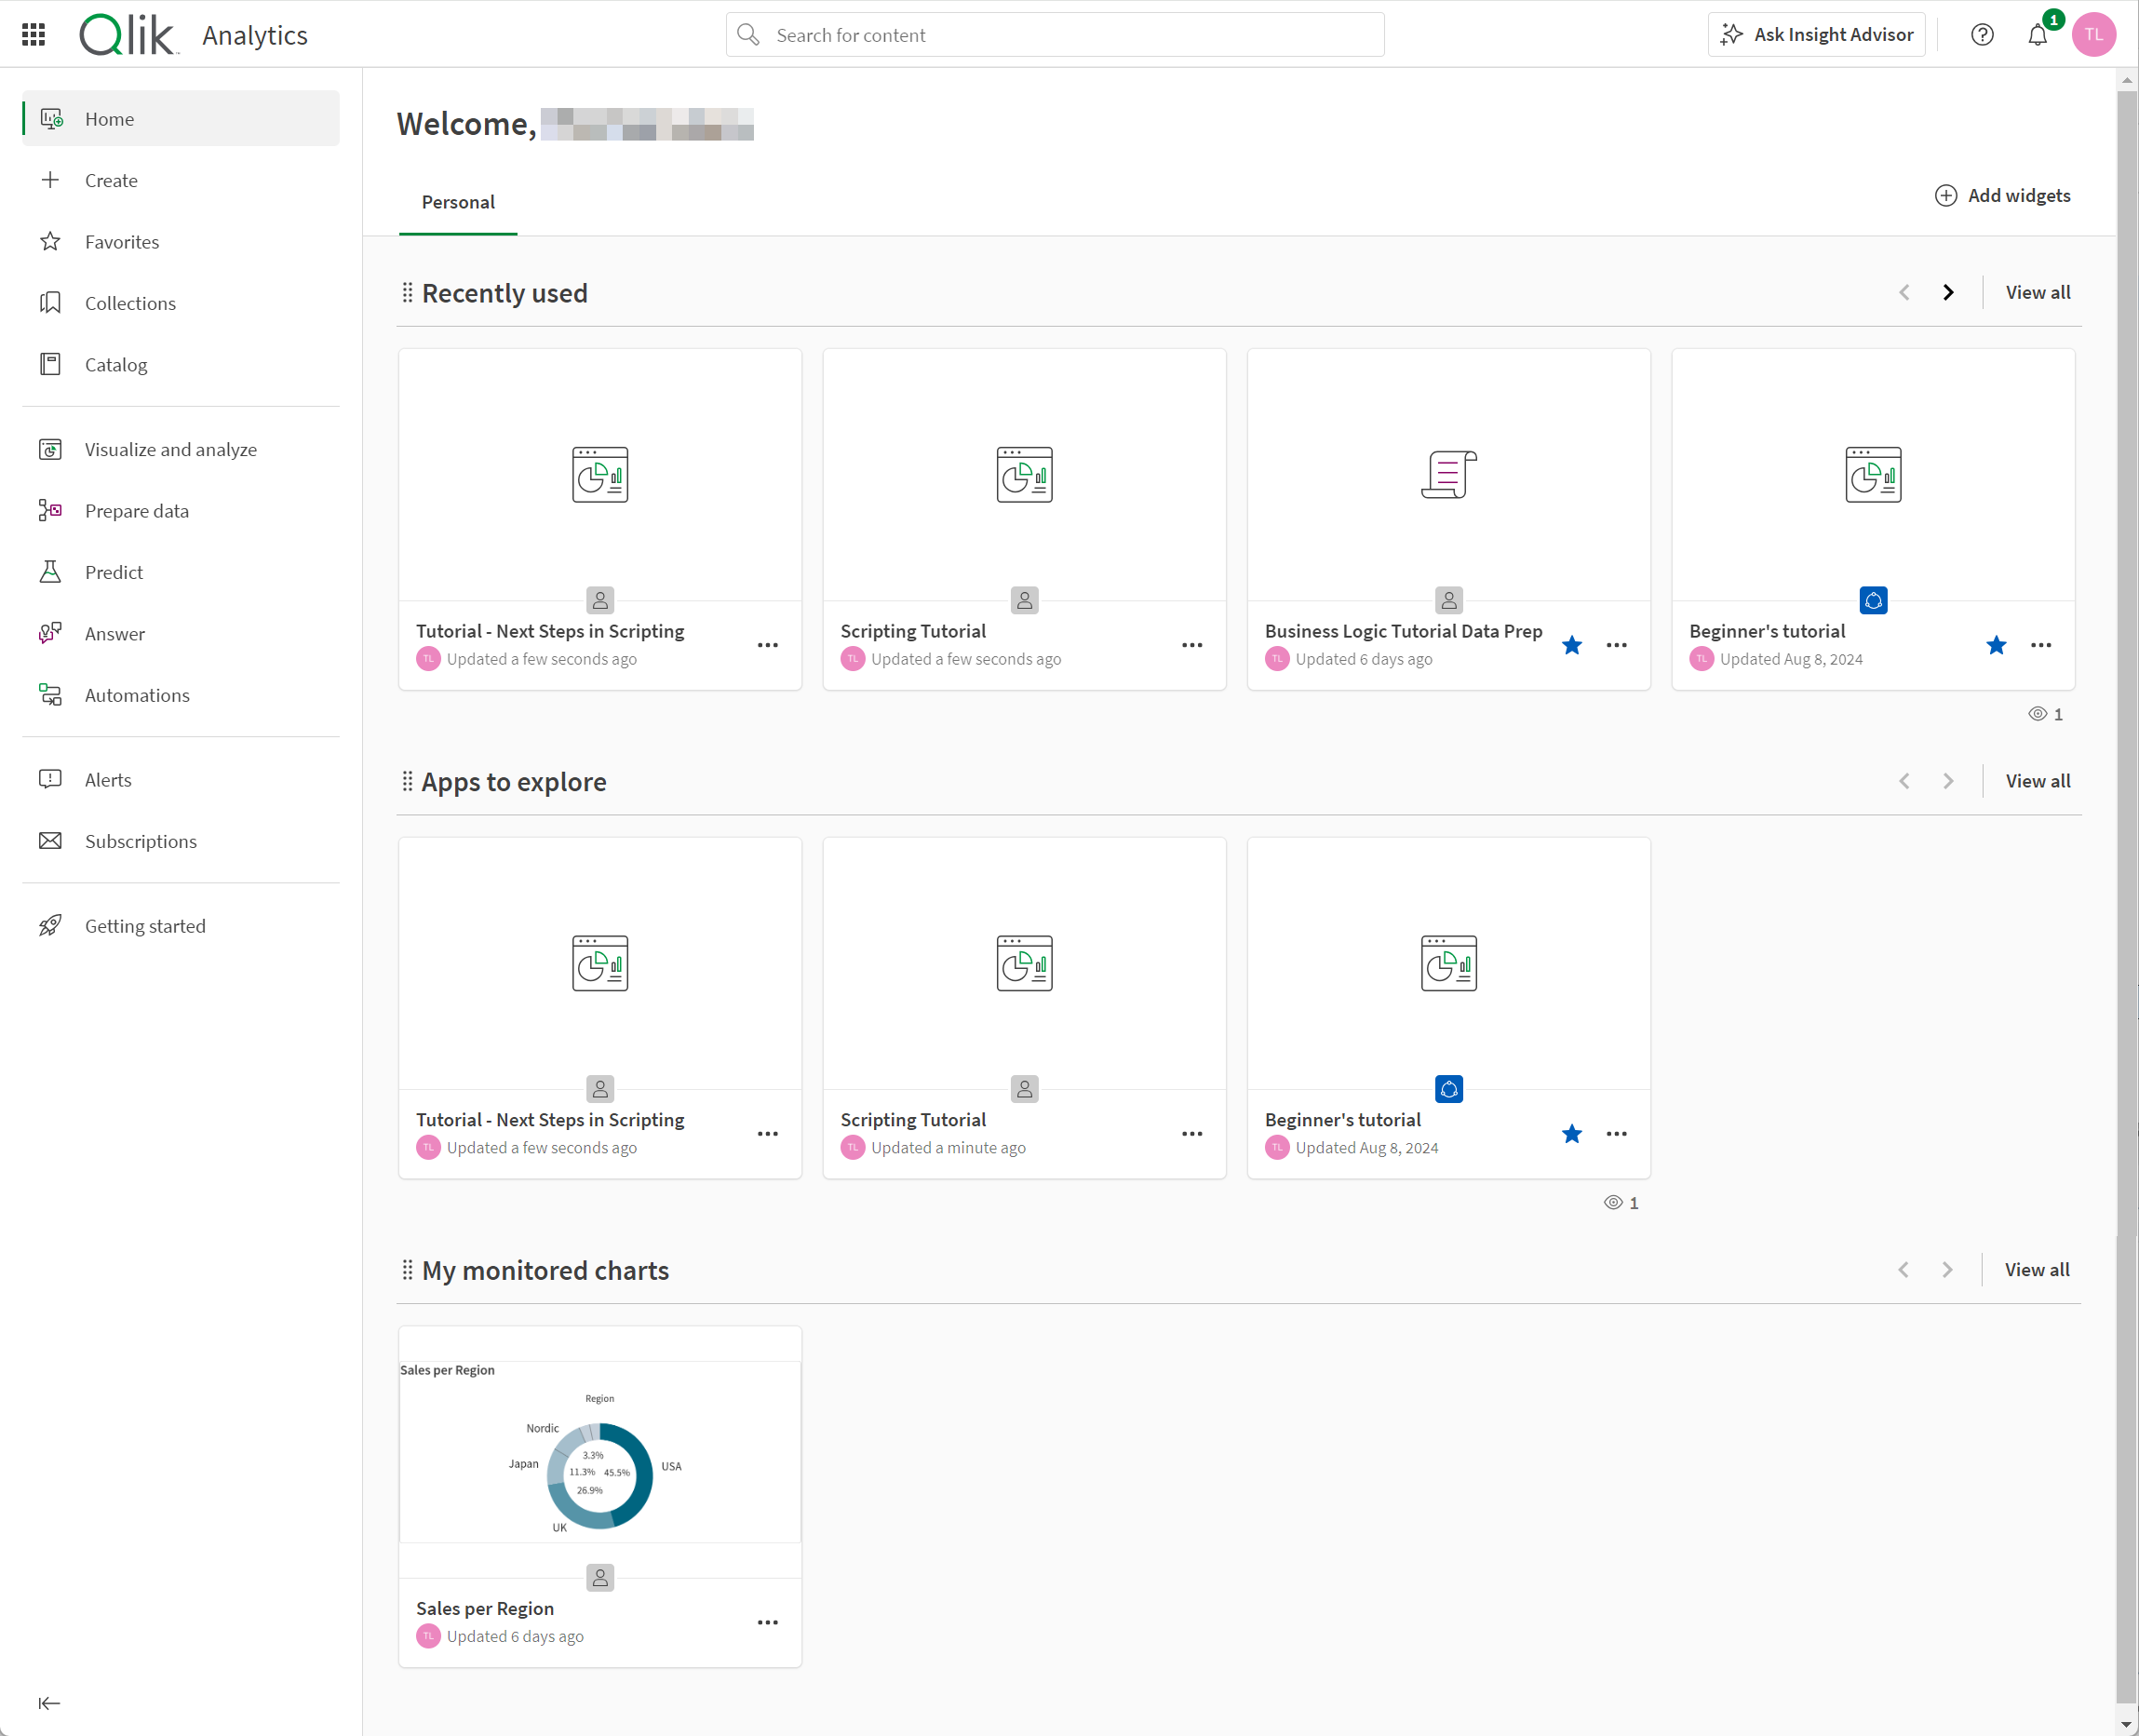Expand My monitored charts next page arrow
This screenshot has height=1736, width=2139.
pos(1946,1270)
